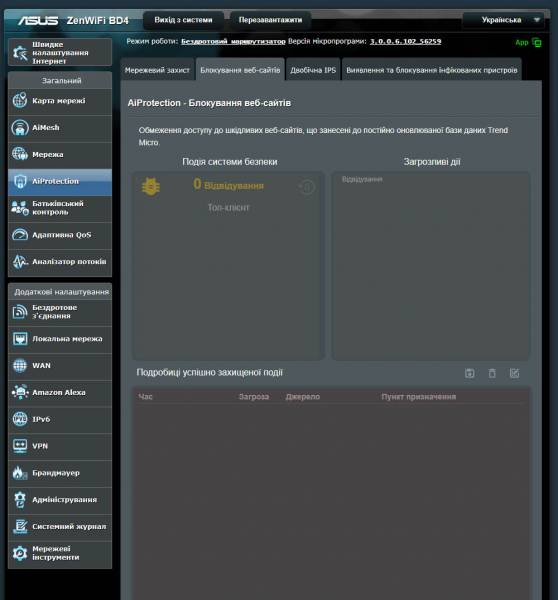Click the Локальна мережа LAN icon
The height and width of the screenshot is (600, 558).
coord(20,339)
